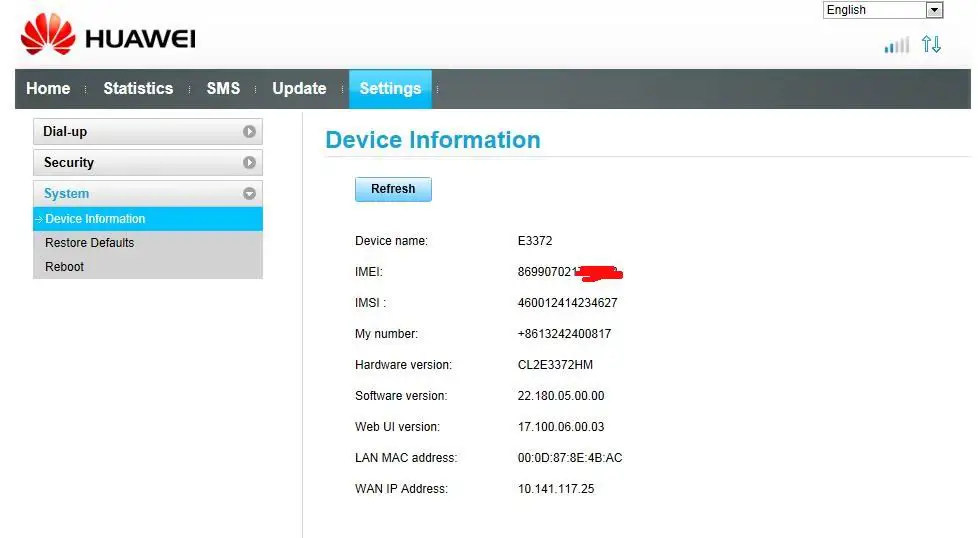Expand the Security section arrow
978x538 pixels.
click(249, 162)
